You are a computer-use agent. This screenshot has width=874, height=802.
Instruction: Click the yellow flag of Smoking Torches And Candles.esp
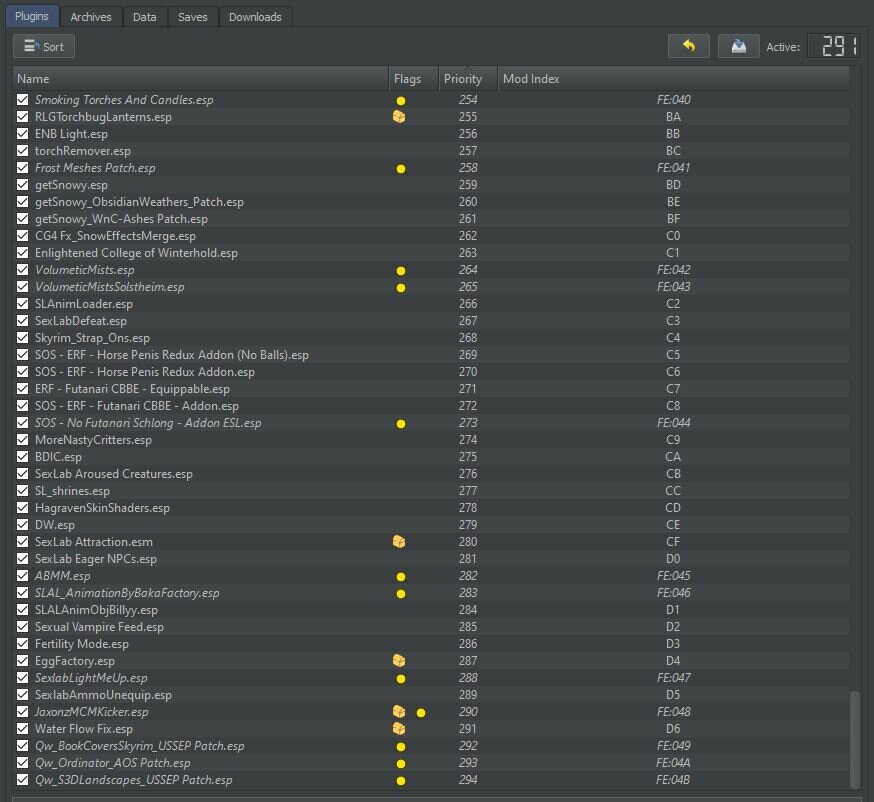click(401, 101)
